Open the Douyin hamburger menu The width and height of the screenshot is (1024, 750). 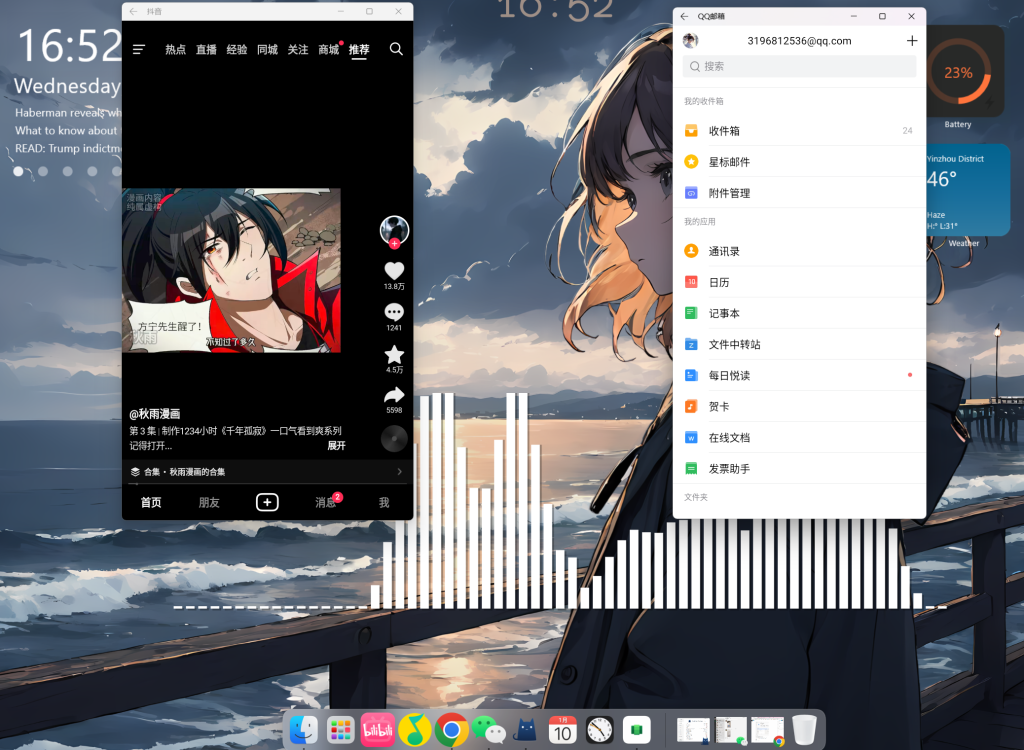pyautogui.click(x=139, y=49)
